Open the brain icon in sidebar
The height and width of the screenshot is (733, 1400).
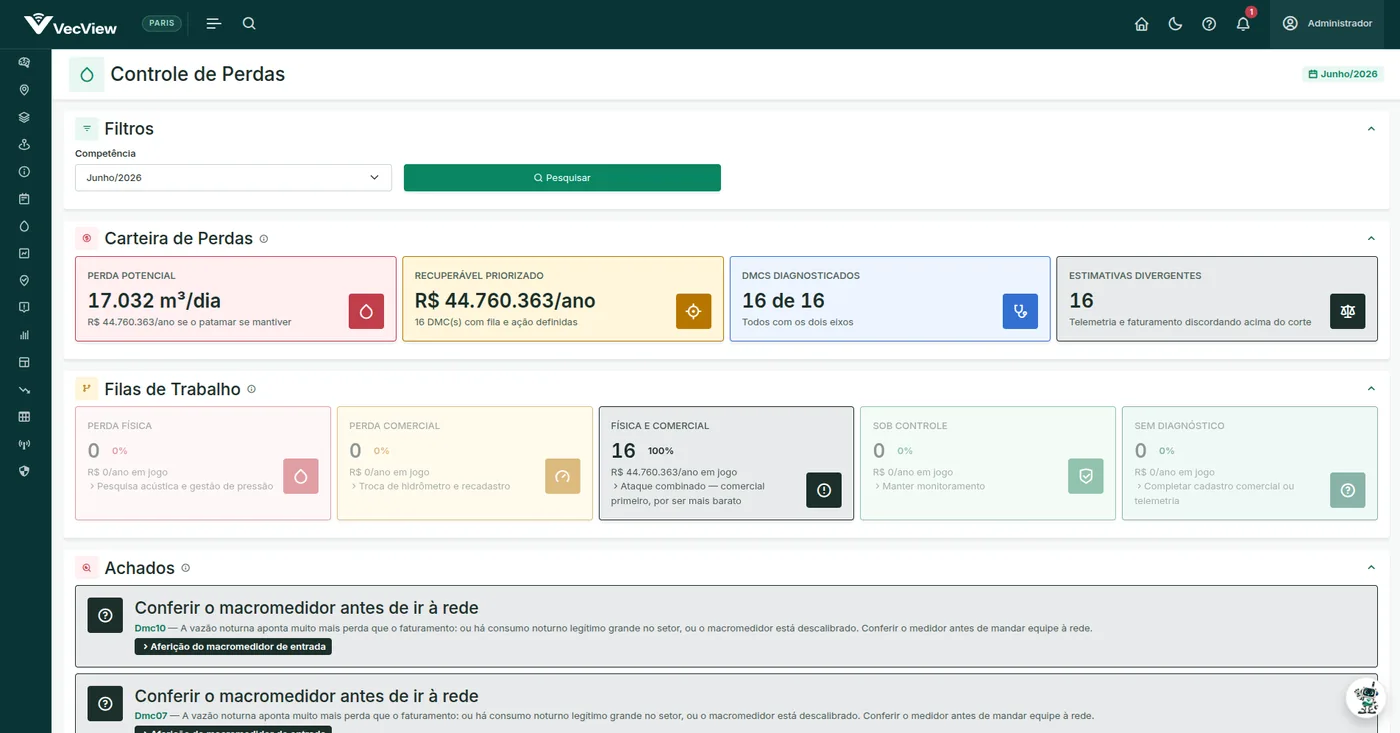click(x=24, y=62)
